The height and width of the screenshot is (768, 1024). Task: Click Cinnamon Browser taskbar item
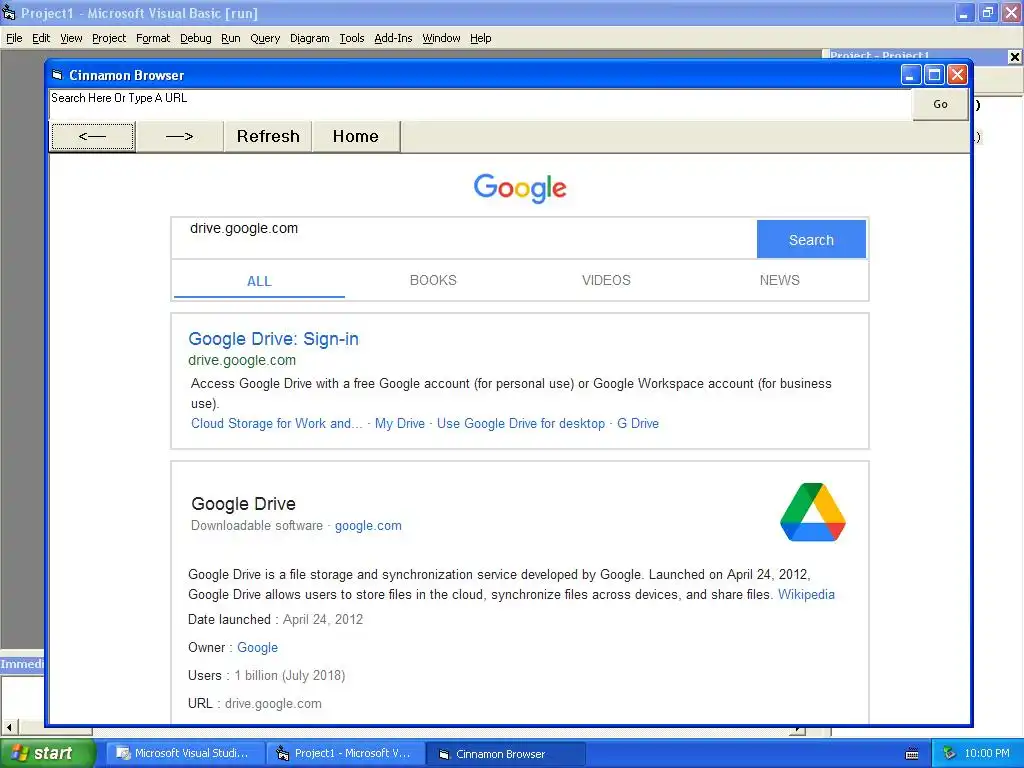click(506, 754)
